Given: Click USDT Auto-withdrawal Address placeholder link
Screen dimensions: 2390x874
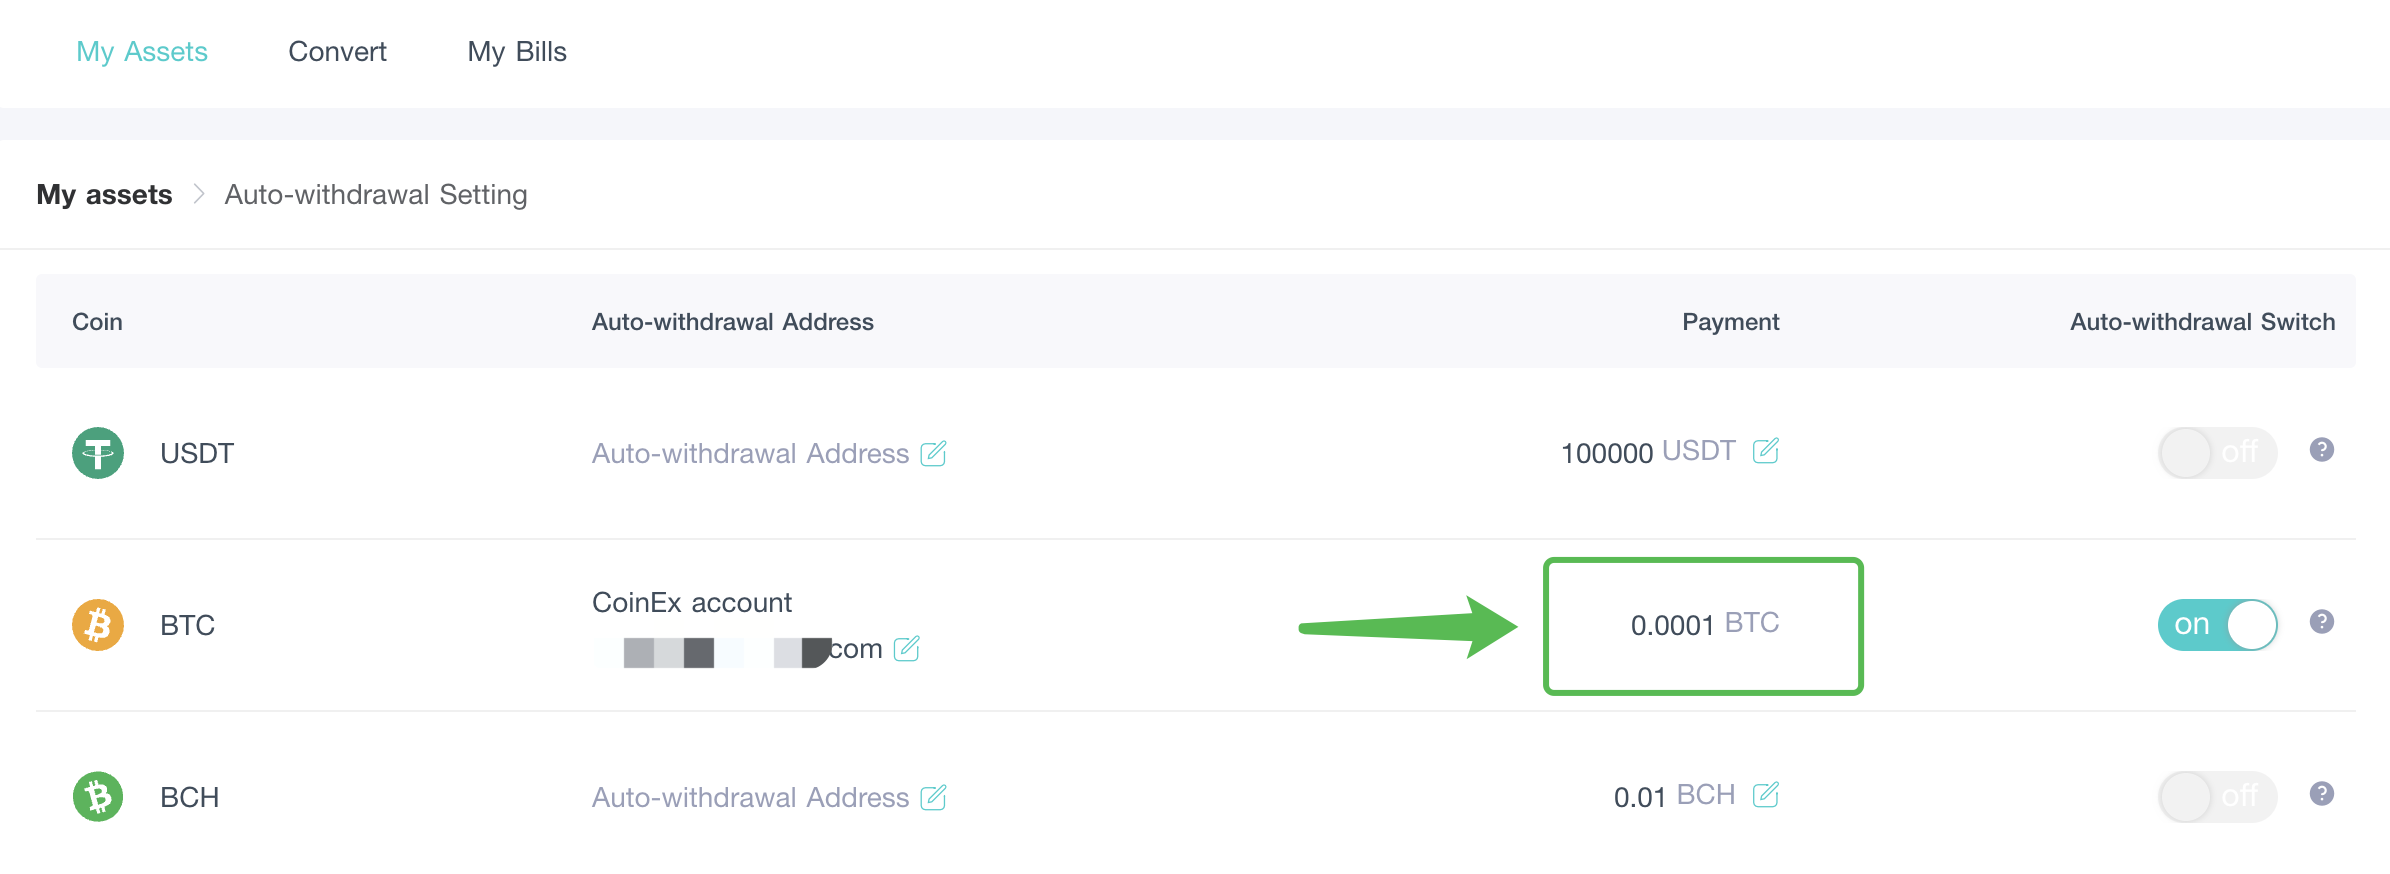Looking at the screenshot, I should [750, 454].
